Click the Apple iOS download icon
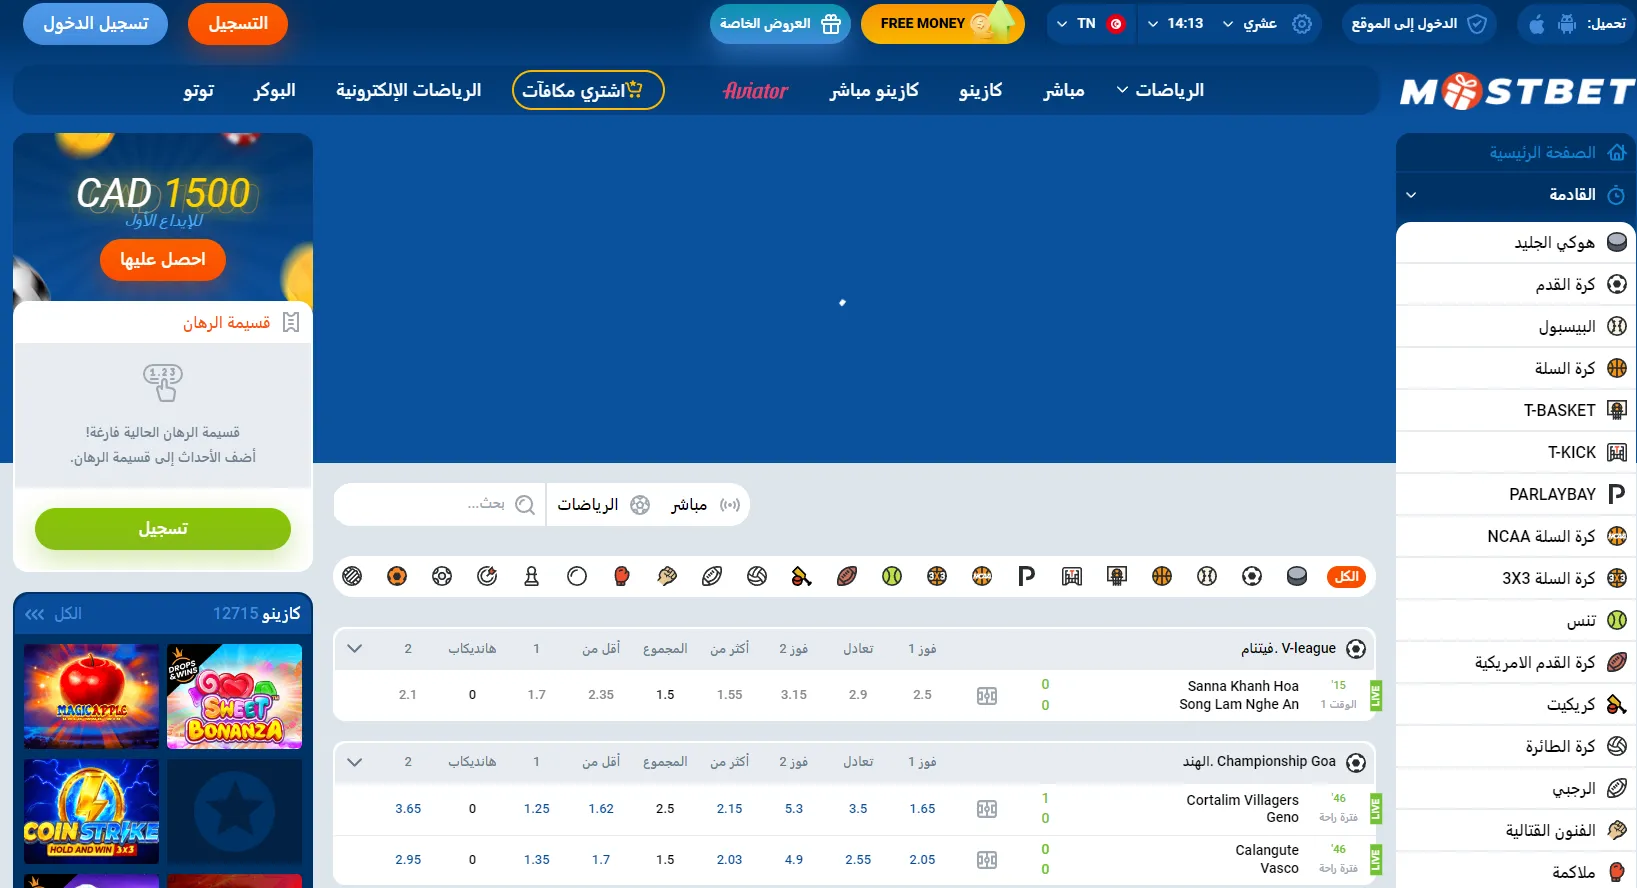This screenshot has width=1637, height=888. [x=1537, y=24]
